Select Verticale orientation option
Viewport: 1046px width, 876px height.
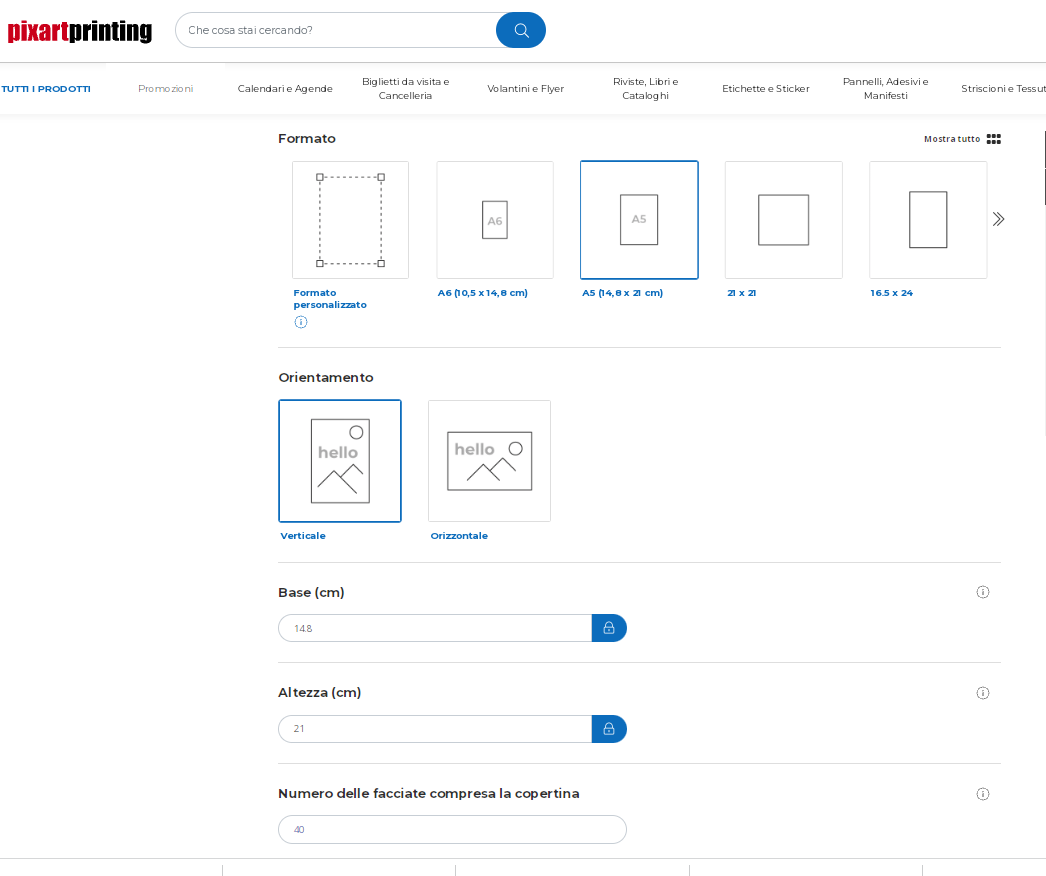[340, 461]
